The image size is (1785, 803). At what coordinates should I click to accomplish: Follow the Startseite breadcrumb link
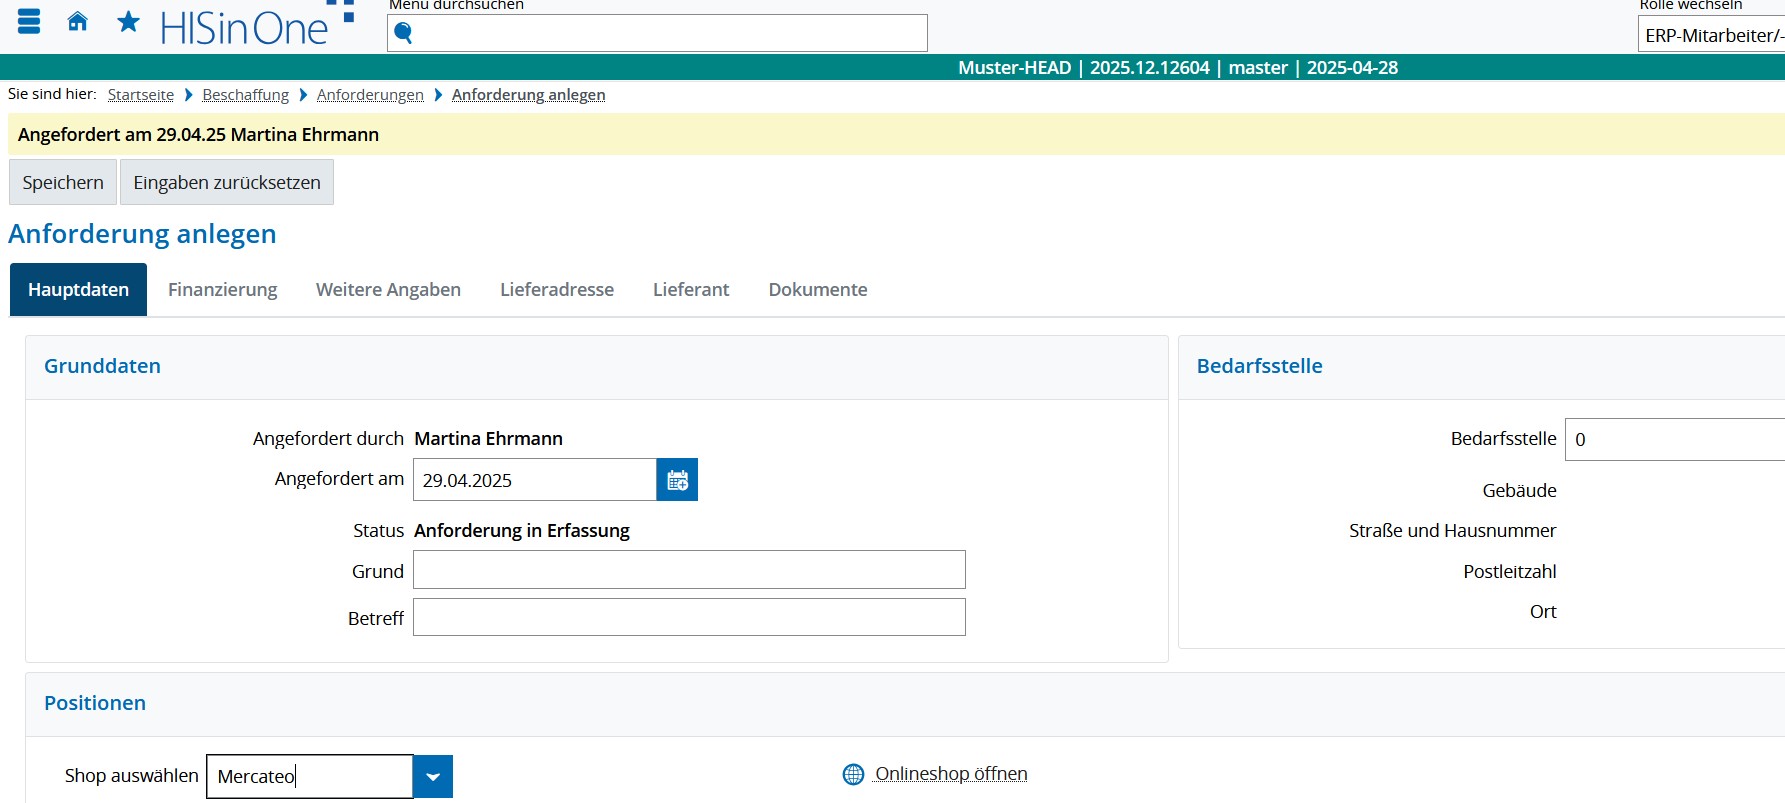[x=141, y=95]
